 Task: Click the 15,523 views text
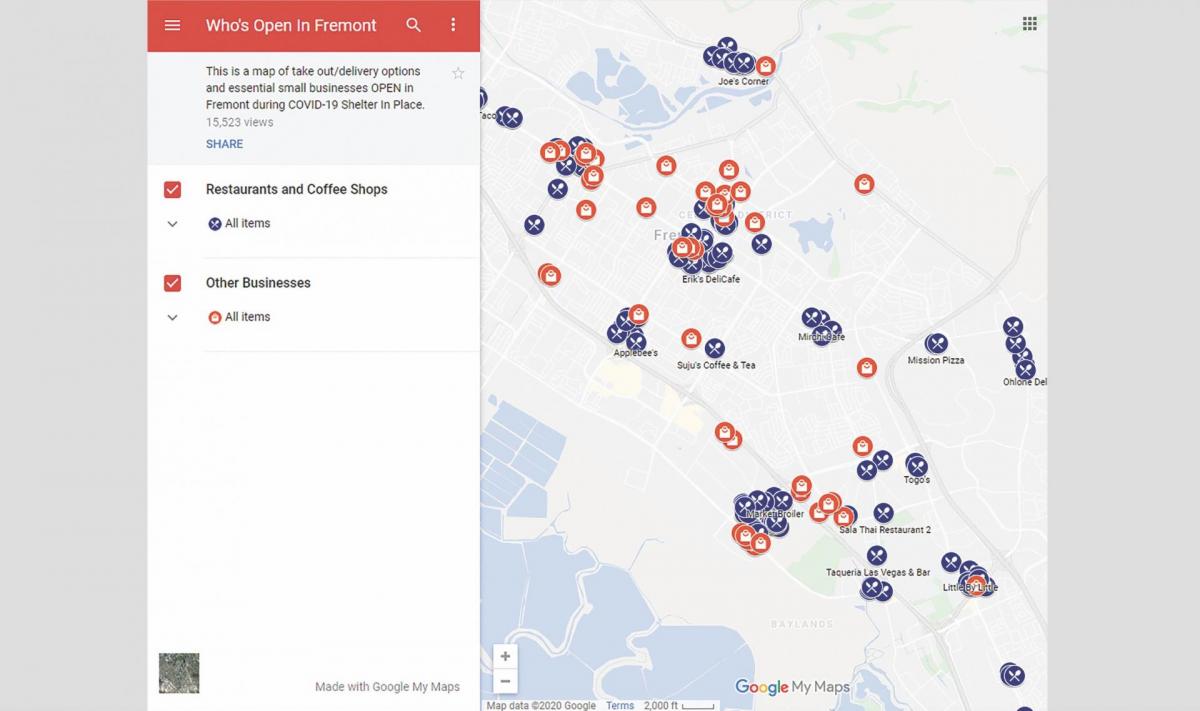pyautogui.click(x=239, y=122)
